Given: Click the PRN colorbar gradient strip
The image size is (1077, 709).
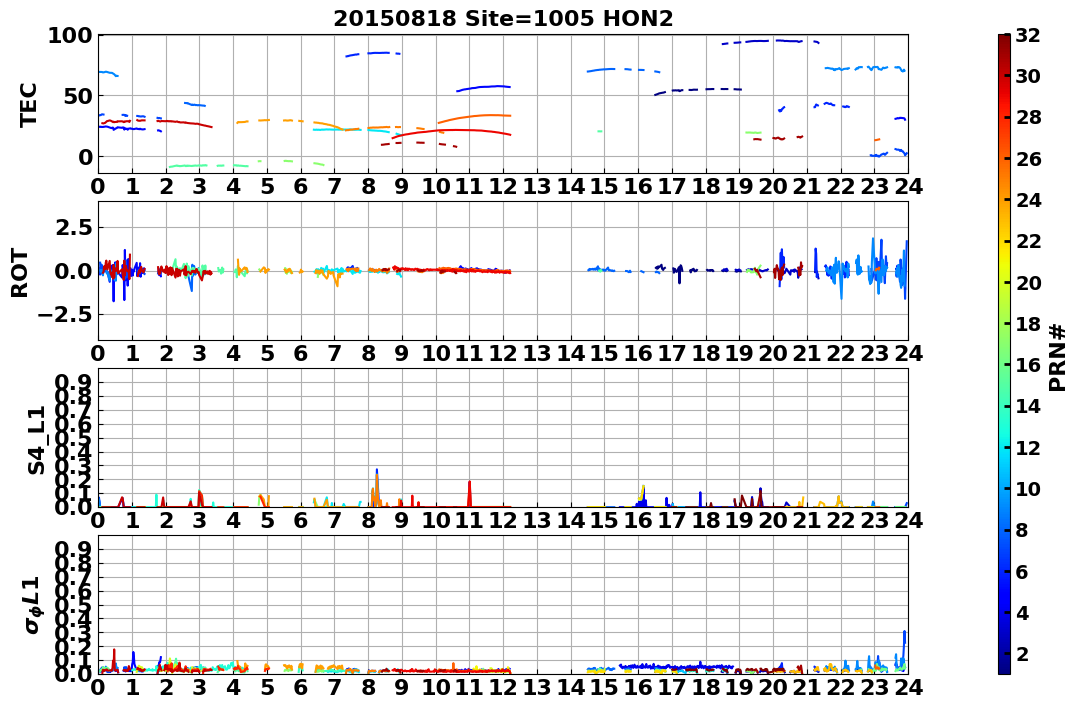Looking at the screenshot, I should 1004,354.
